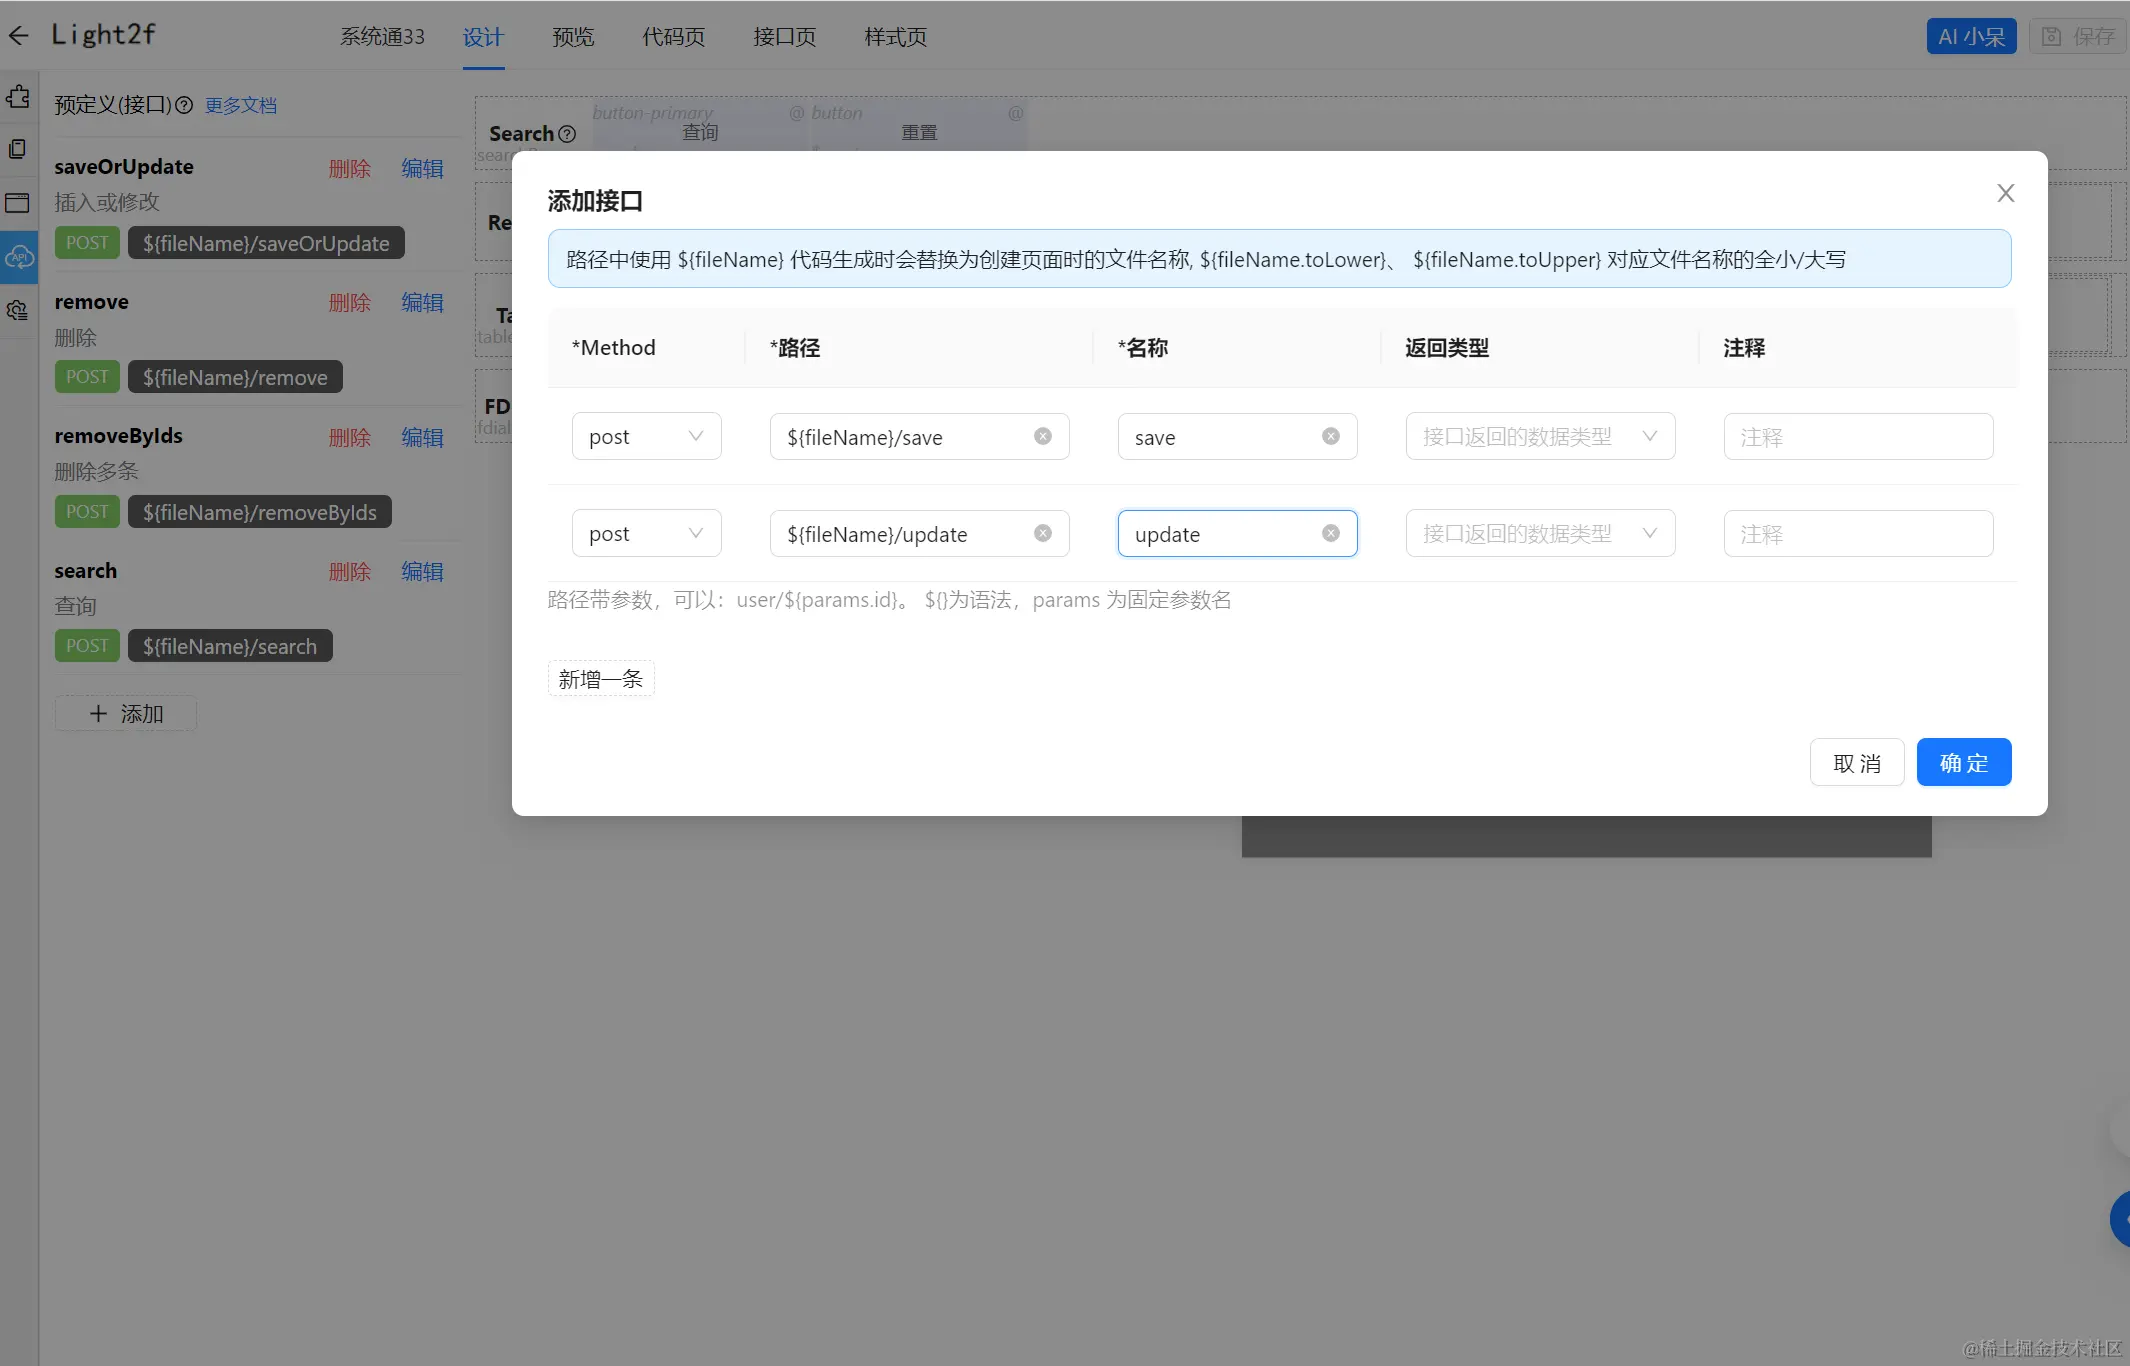Open the layout window icon in sidebar
The width and height of the screenshot is (2130, 1366).
click(18, 203)
